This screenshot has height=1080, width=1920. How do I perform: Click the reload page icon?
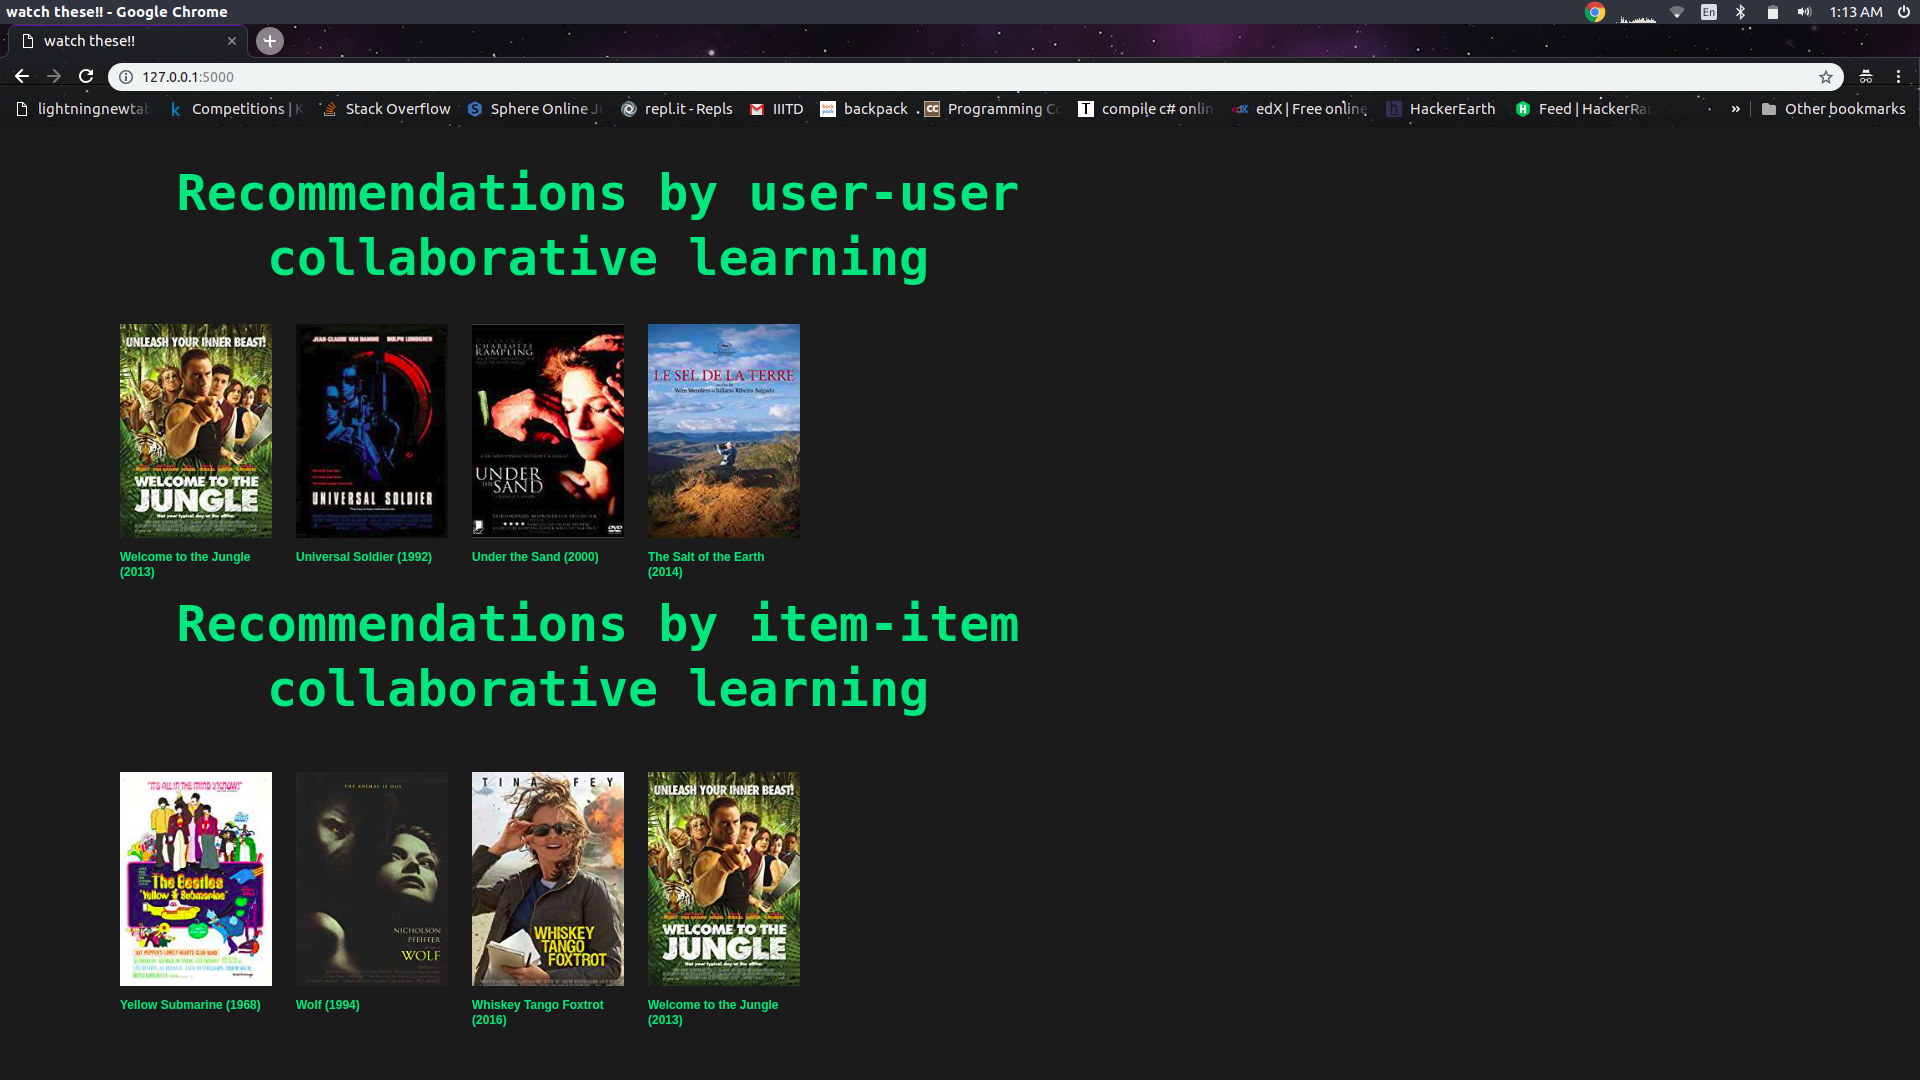(86, 77)
